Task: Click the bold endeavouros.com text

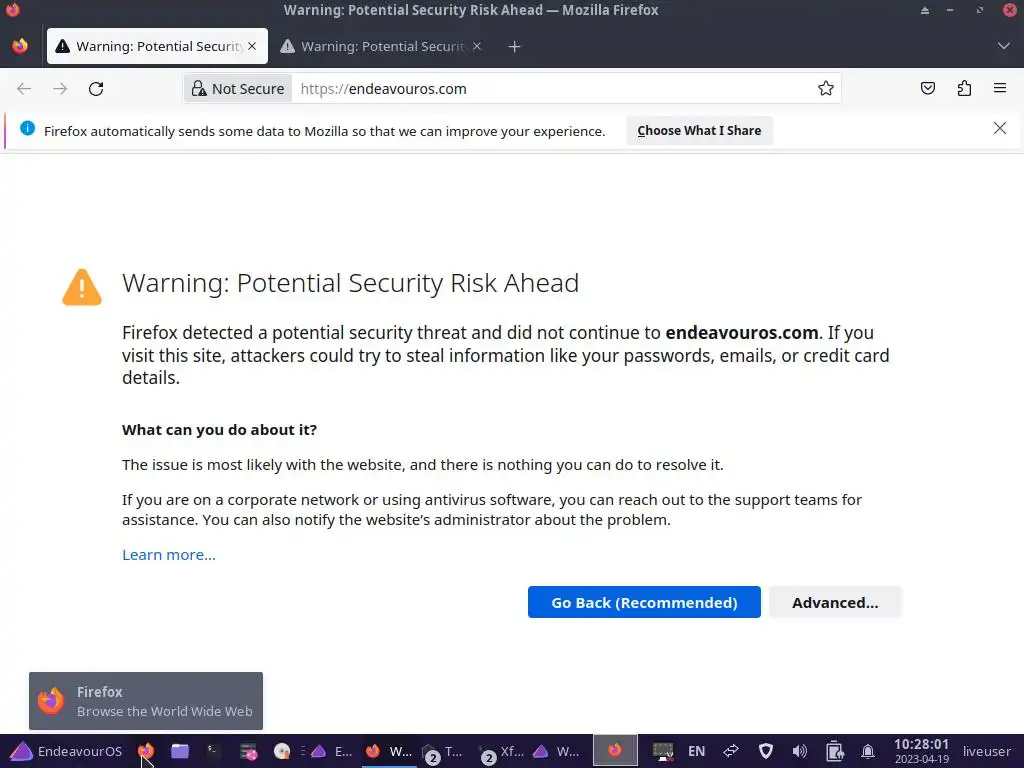Action: (741, 332)
